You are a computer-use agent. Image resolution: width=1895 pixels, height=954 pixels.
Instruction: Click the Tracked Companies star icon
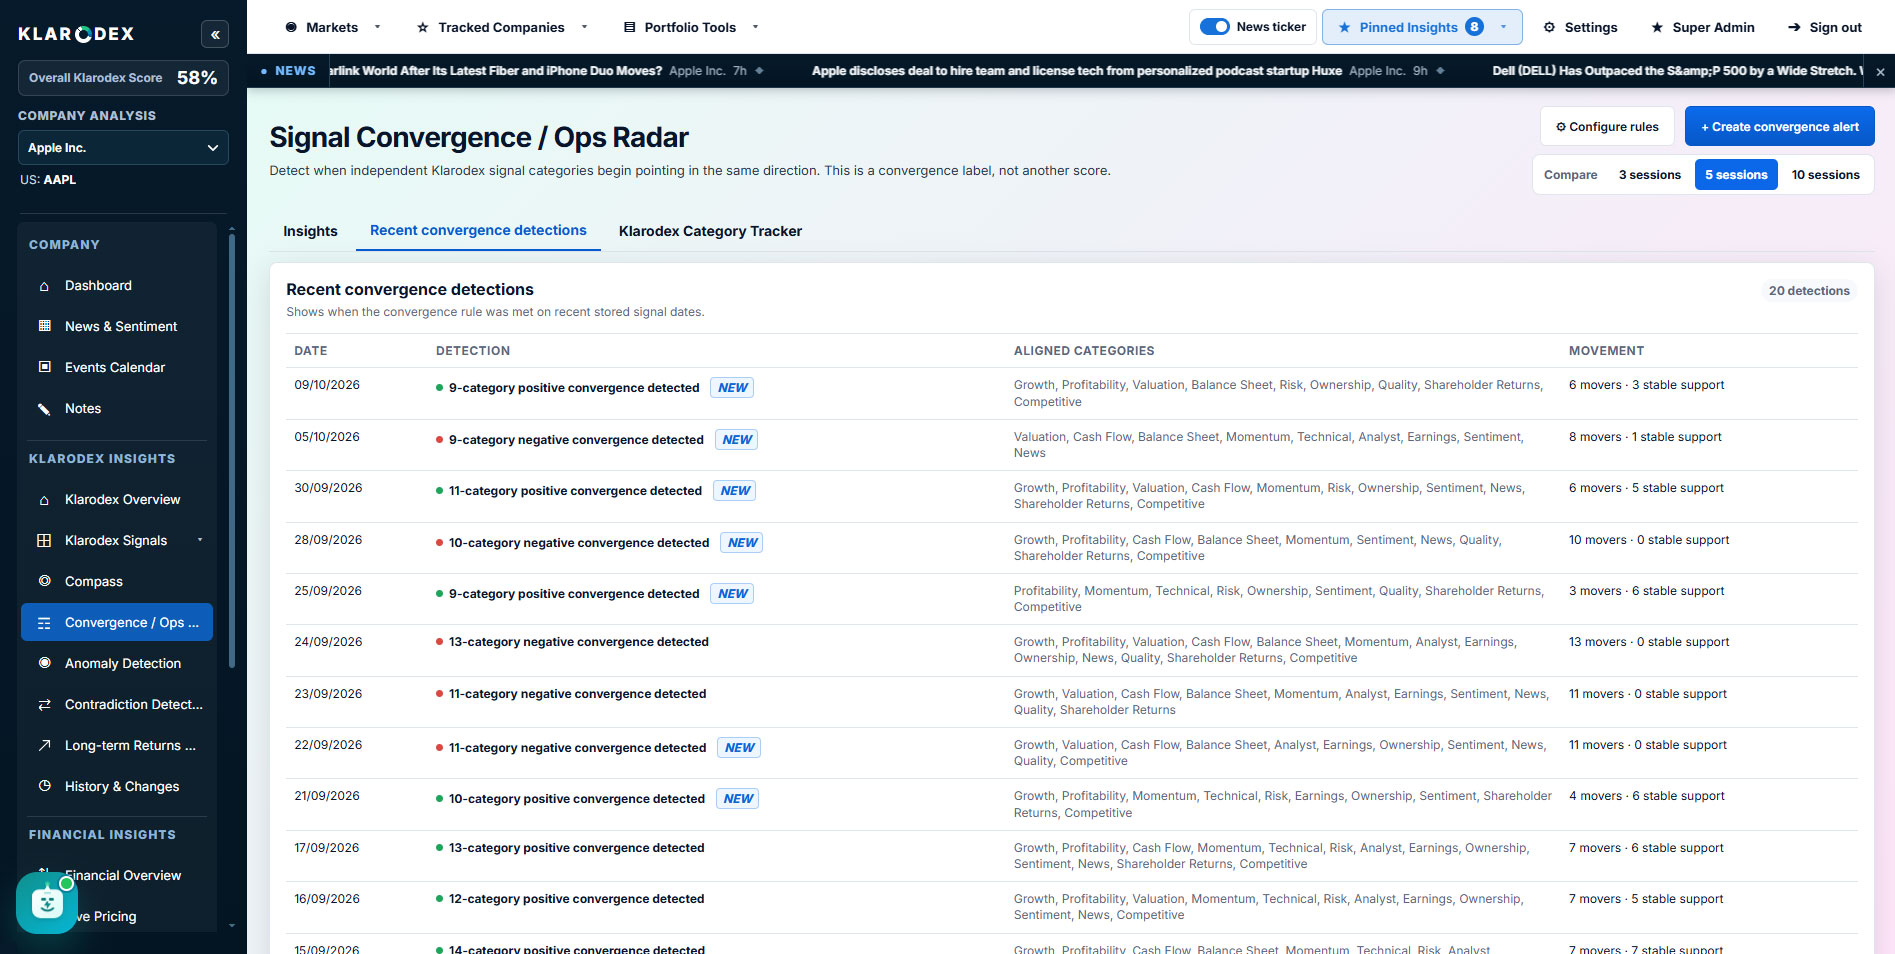coord(423,27)
